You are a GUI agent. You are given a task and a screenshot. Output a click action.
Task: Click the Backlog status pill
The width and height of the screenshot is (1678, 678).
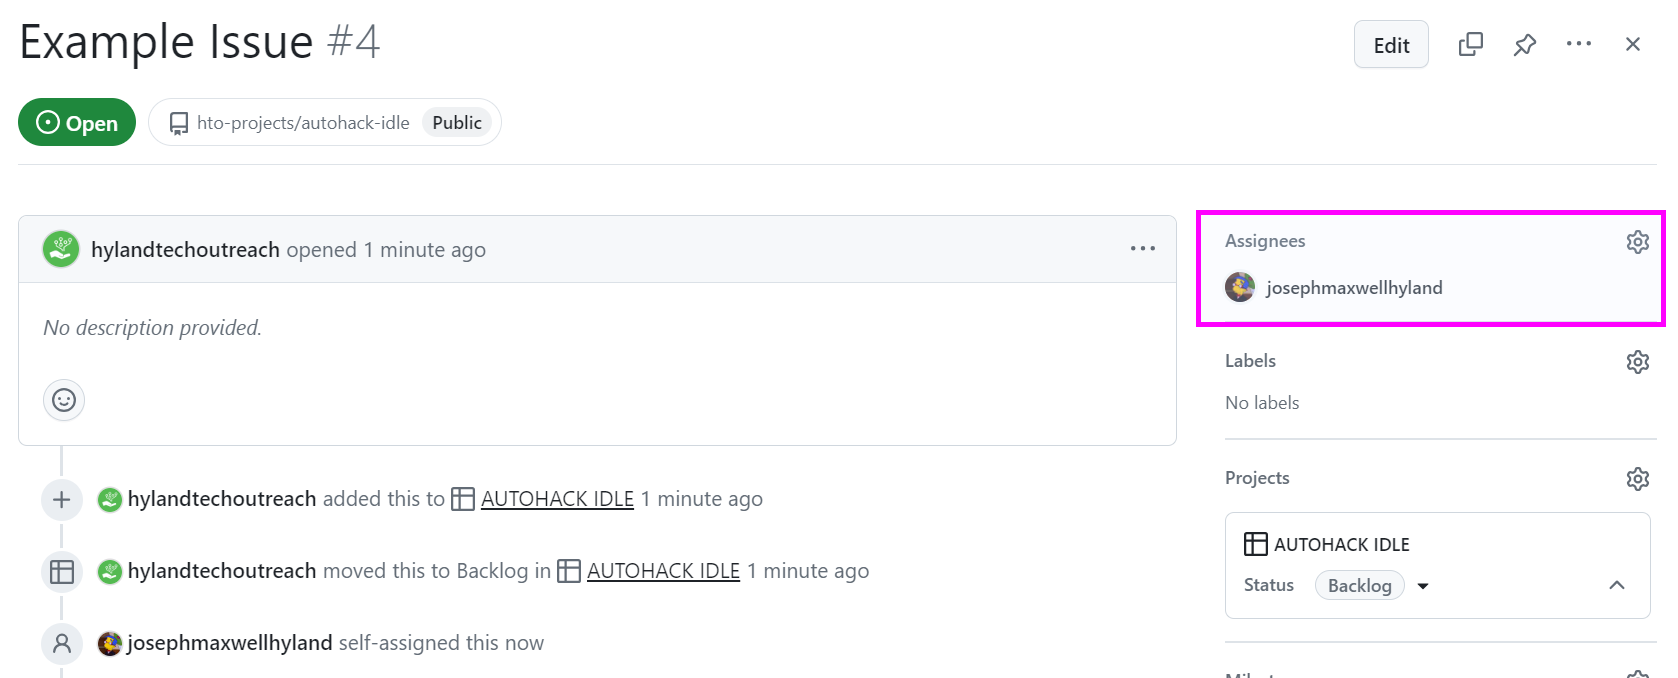click(x=1359, y=585)
